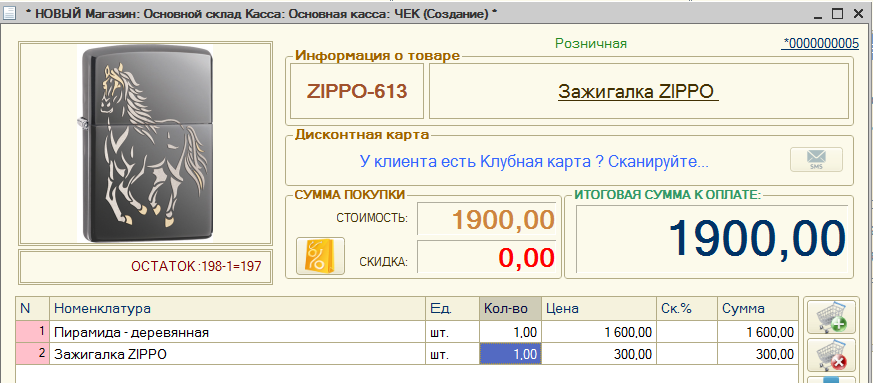Click the СКИДКА amount field 0,00

[487, 257]
